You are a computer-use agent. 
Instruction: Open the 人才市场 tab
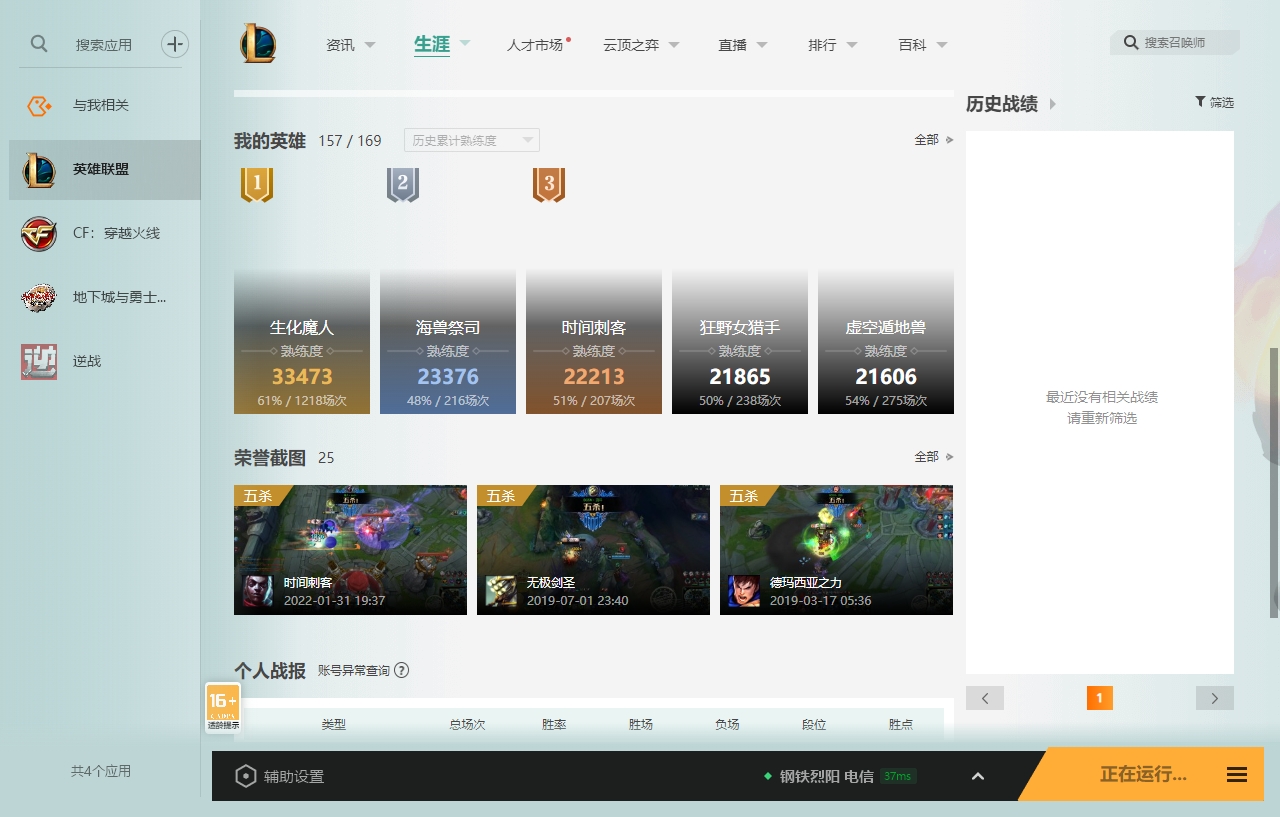[x=535, y=45]
